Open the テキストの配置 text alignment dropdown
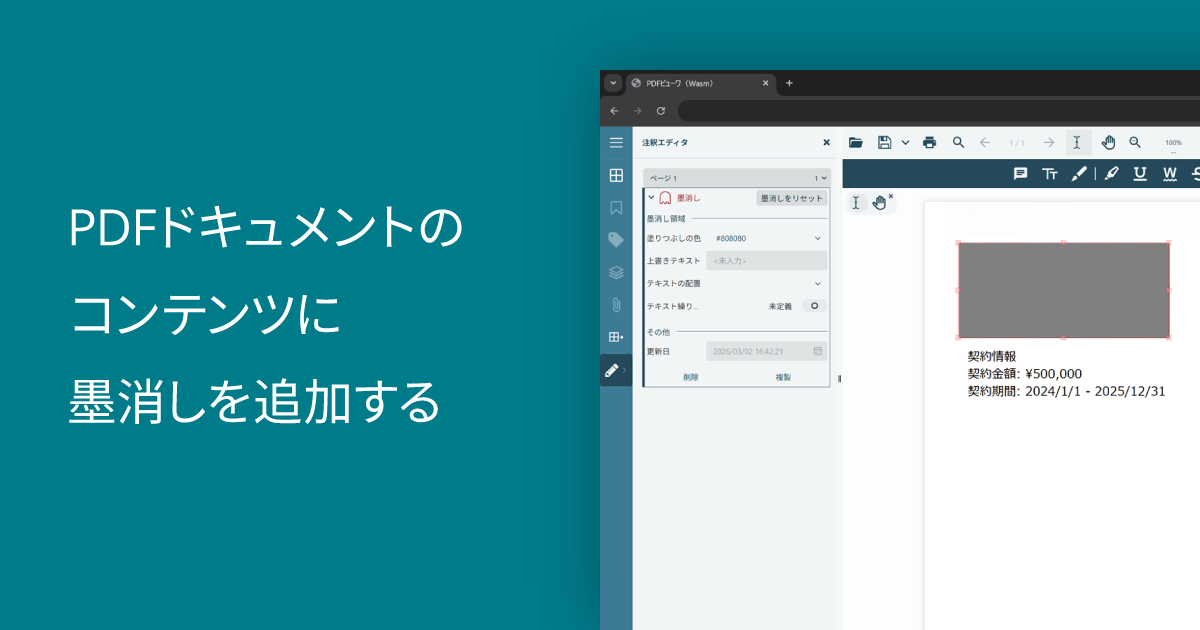Viewport: 1200px width, 630px height. click(x=819, y=282)
